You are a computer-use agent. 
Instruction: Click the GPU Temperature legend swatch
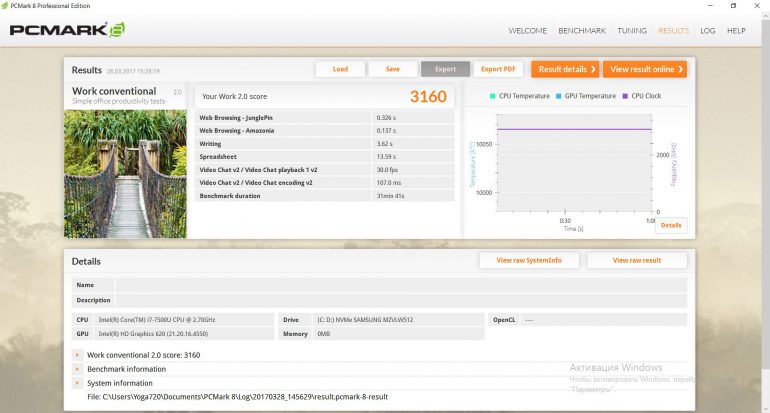point(558,96)
